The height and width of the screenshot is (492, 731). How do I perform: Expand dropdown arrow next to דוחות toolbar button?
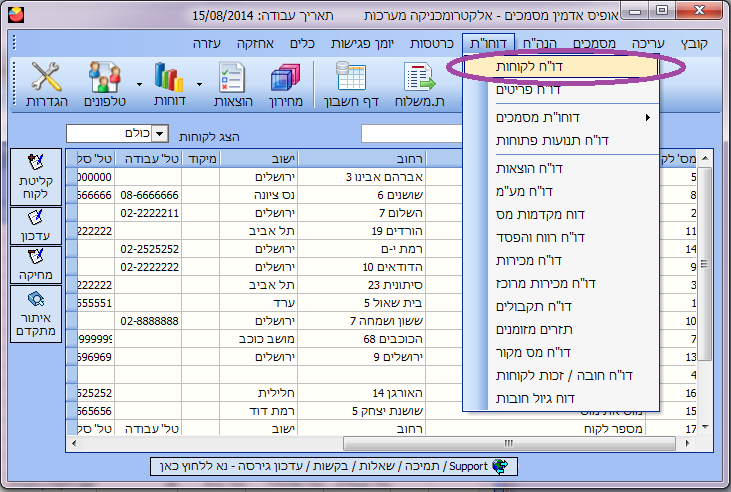(x=200, y=84)
